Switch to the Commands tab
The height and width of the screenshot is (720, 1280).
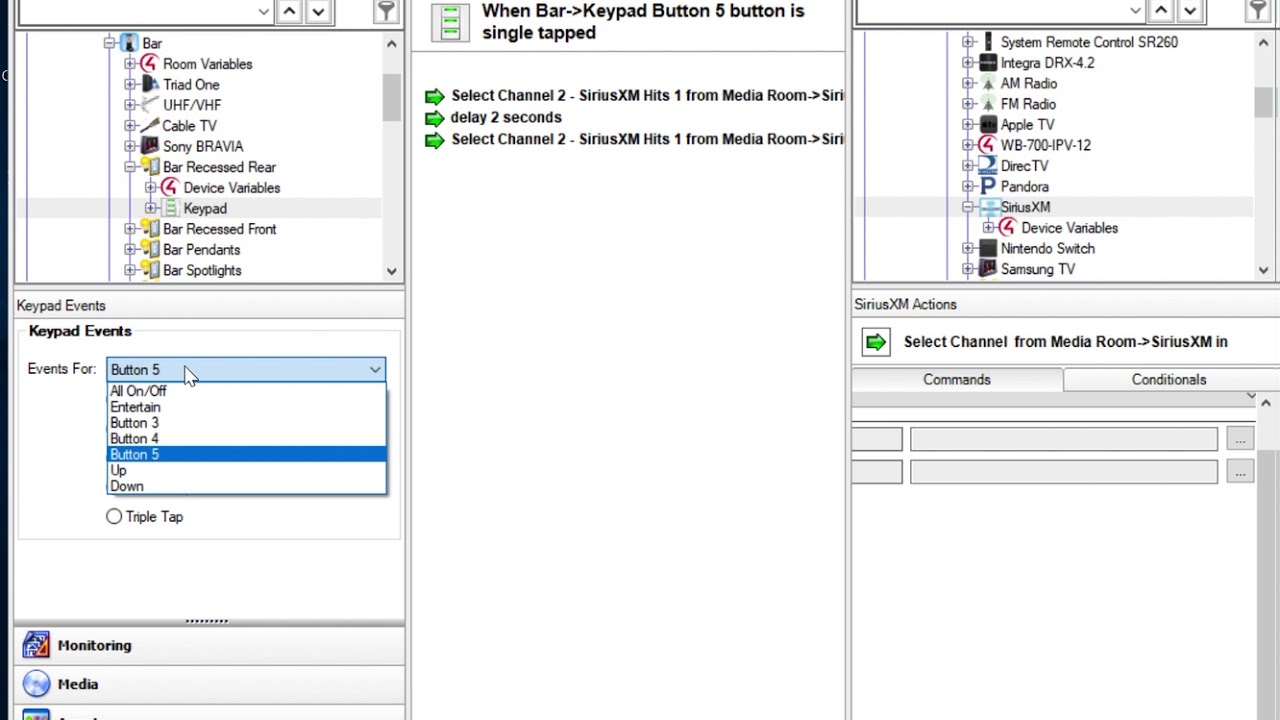coord(957,380)
